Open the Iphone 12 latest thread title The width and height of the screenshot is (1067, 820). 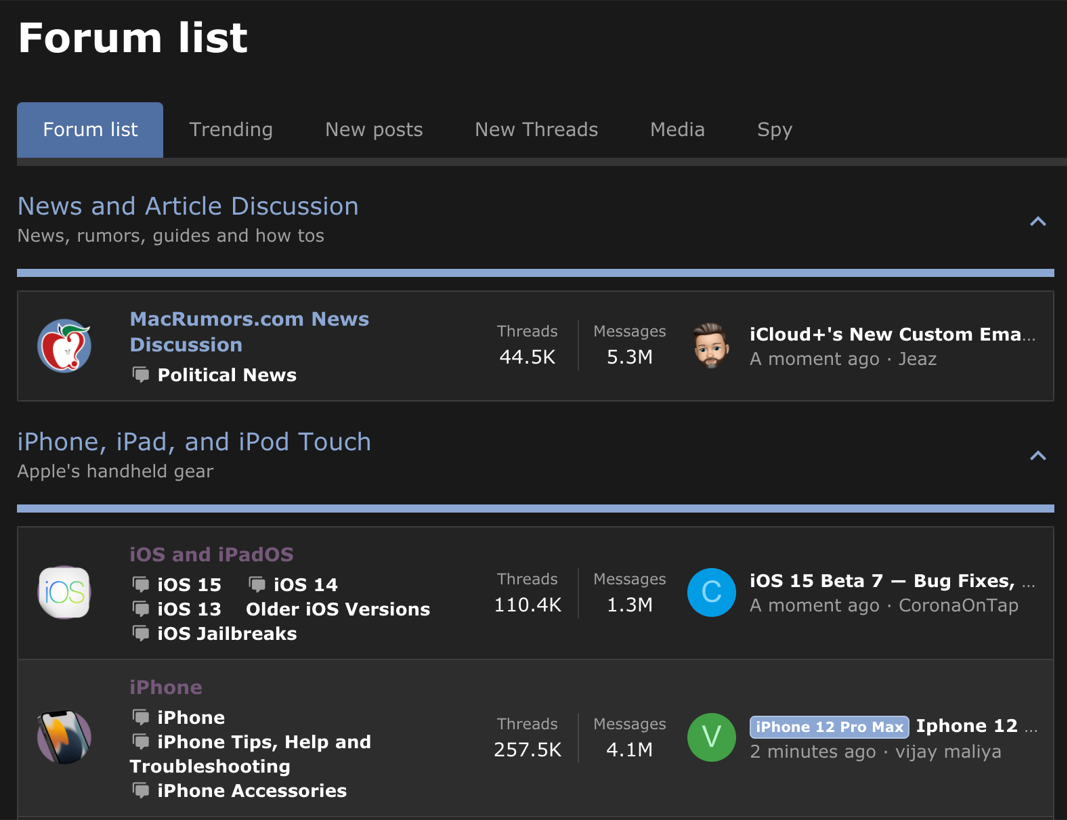point(976,726)
